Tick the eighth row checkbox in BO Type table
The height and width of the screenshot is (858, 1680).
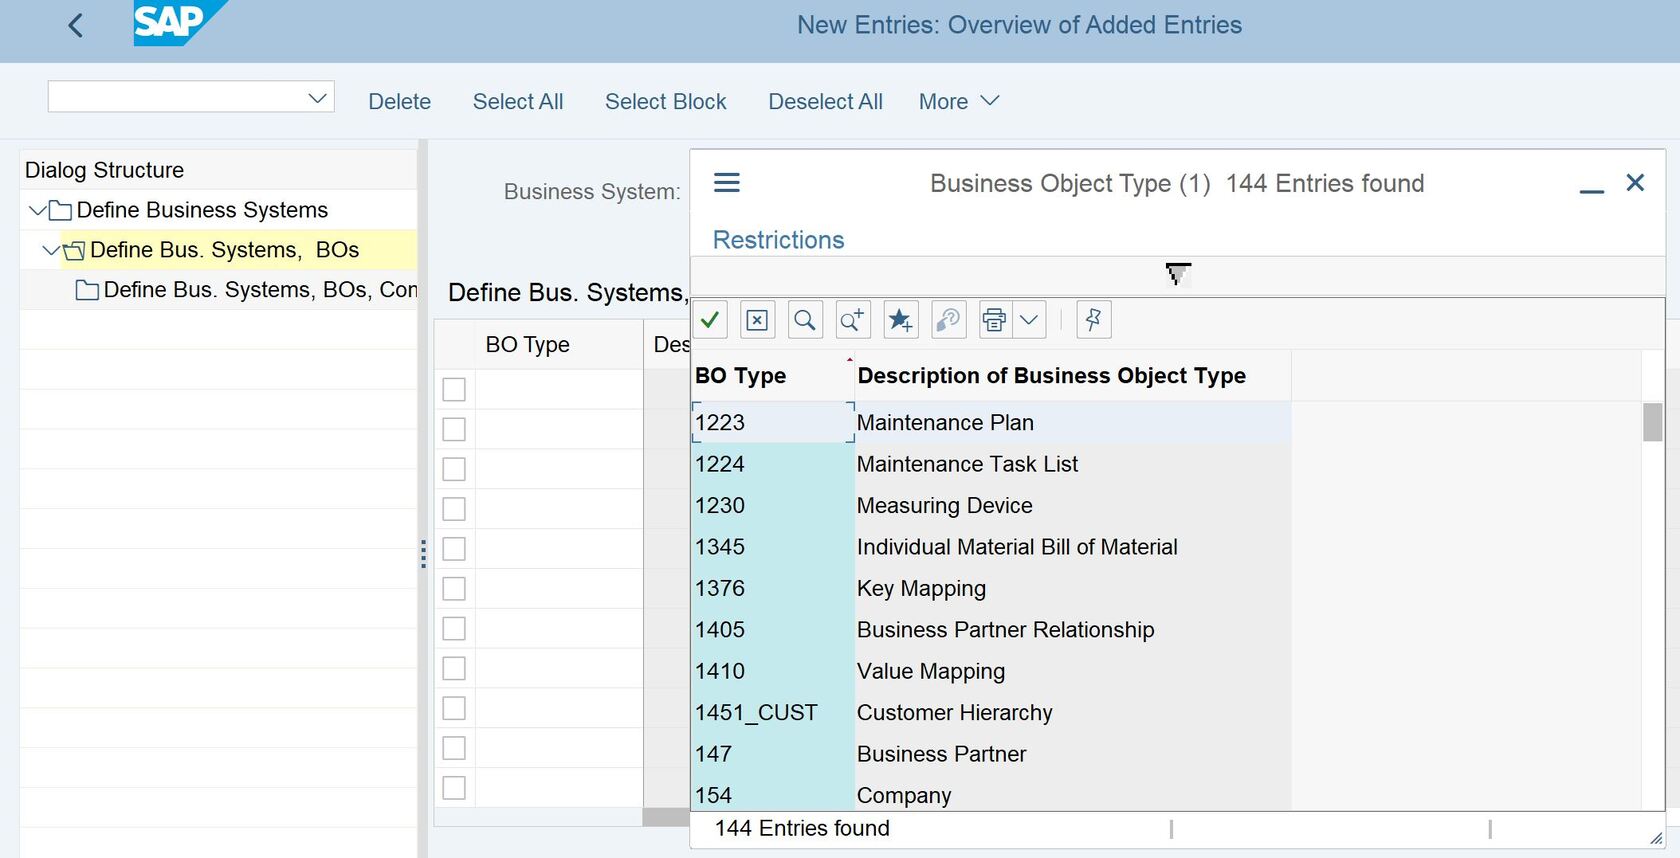coord(454,668)
